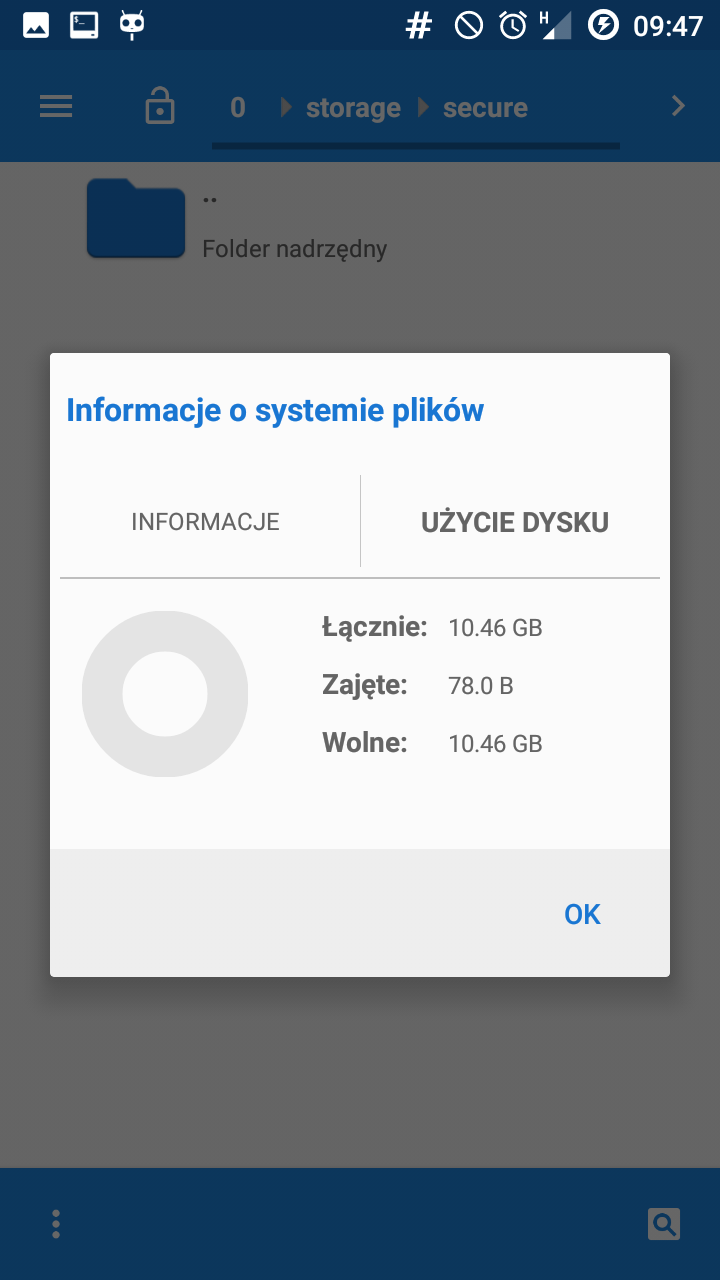Expand breadcrumb with right chevron arrow
This screenshot has height=1280, width=720.
coord(679,106)
